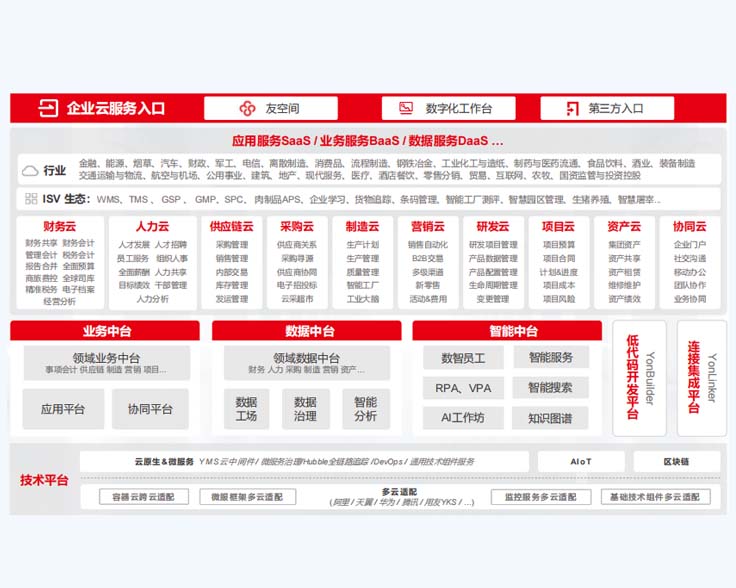Screen dimensions: 736x588
Task: Click the 智能分析 box
Action: 366,409
